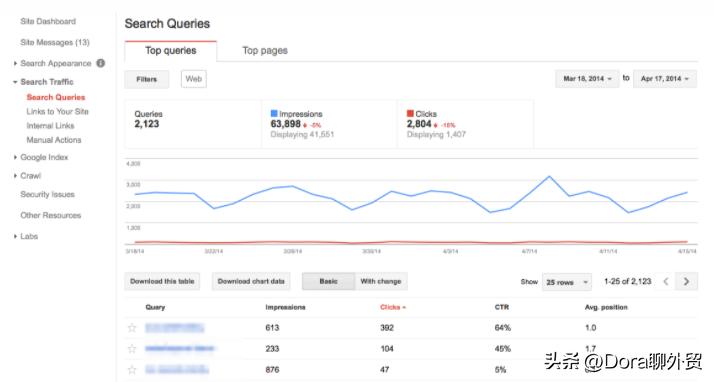Open Other Resources page
The width and height of the screenshot is (714, 382).
[x=51, y=215]
